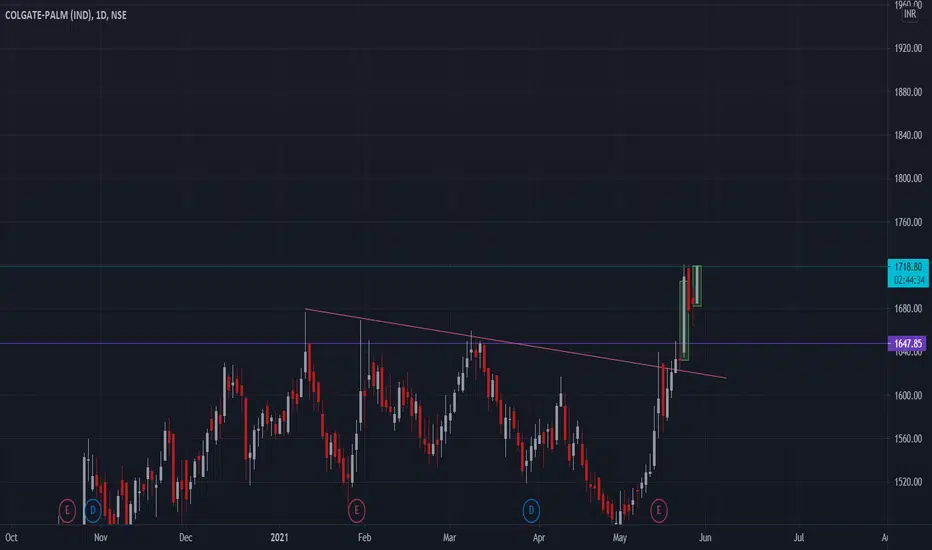Click the Jul label on time axis
Screen dimensions: 932x550
point(799,538)
